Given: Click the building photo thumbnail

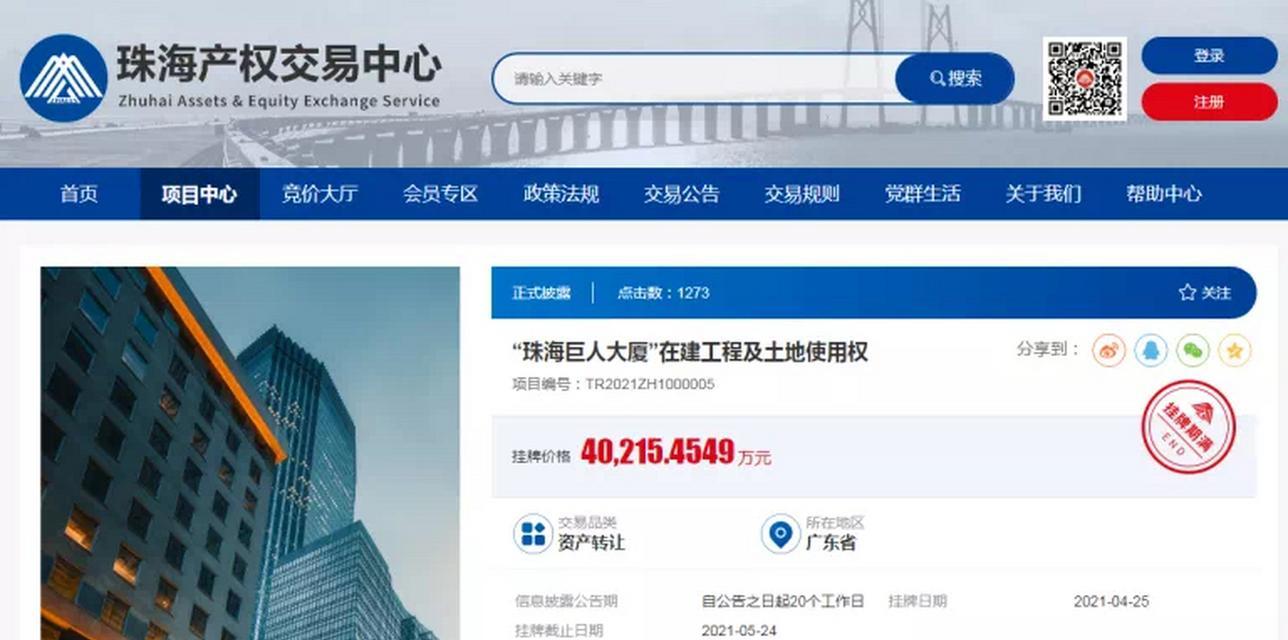Looking at the screenshot, I should coord(250,453).
